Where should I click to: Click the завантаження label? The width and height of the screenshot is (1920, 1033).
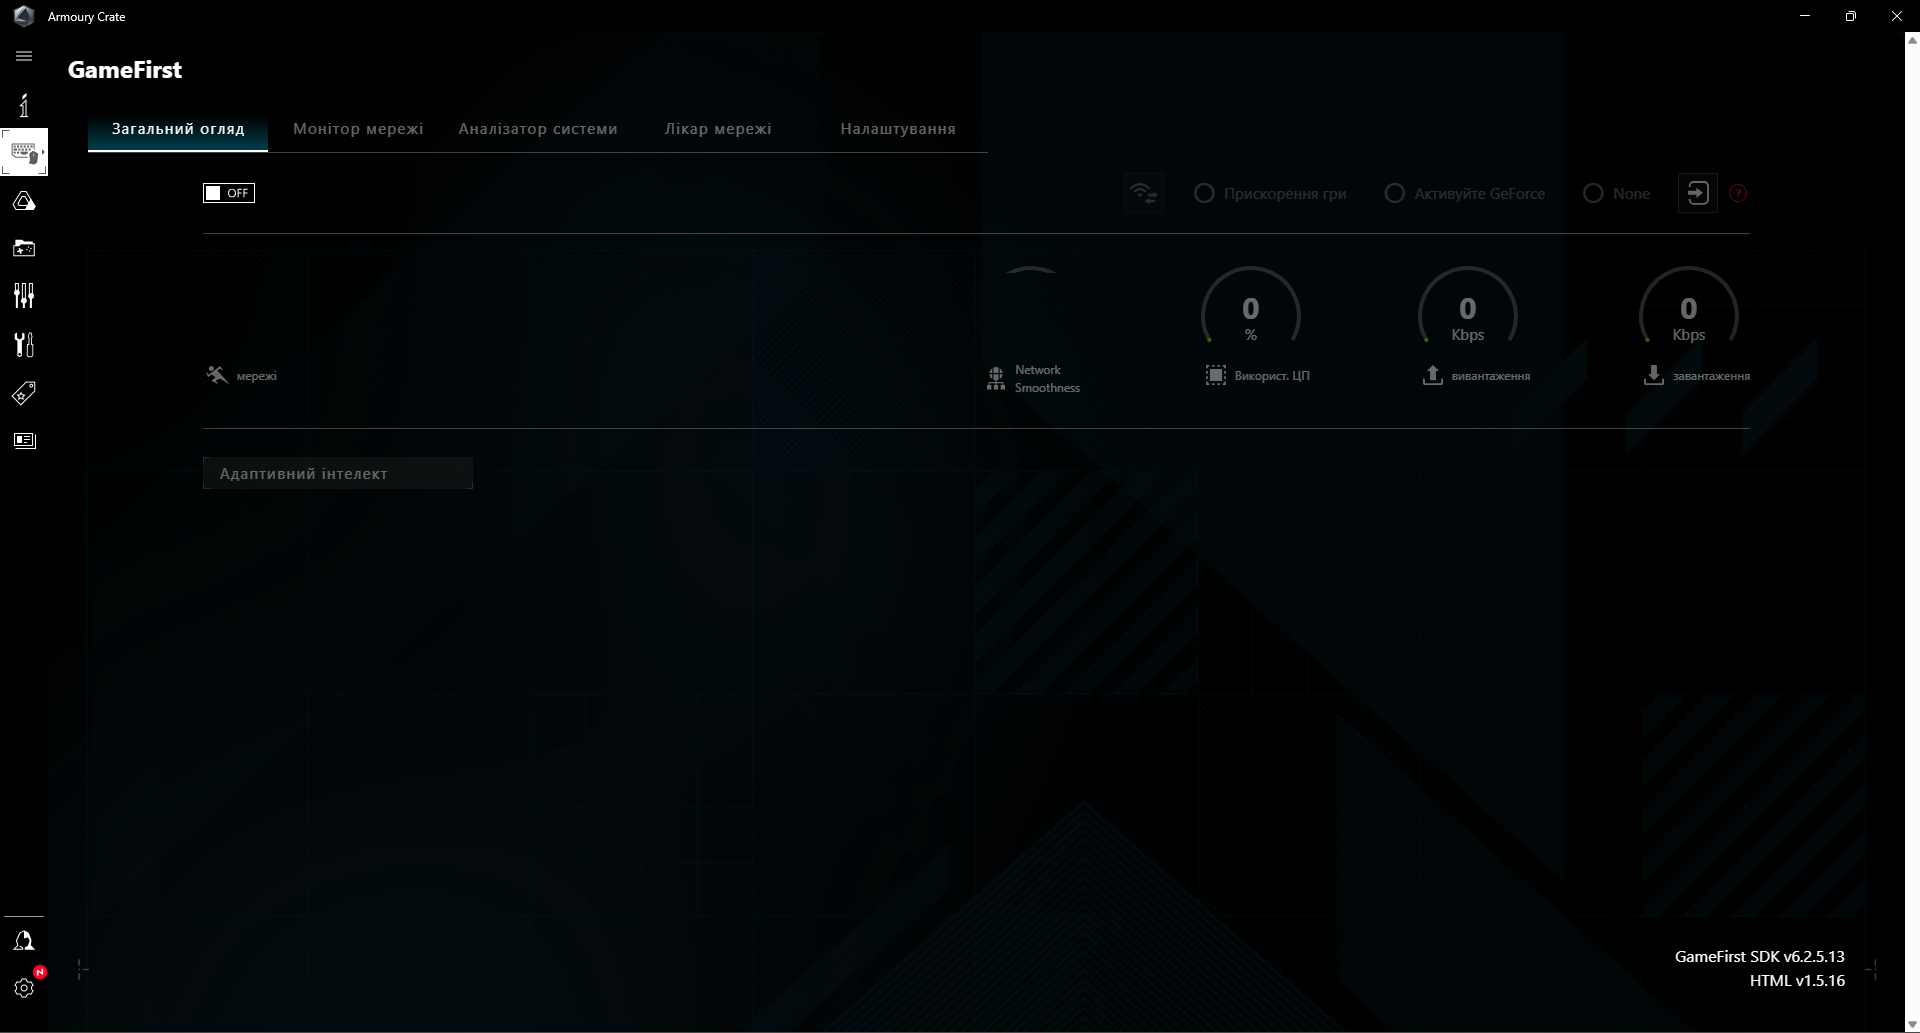pyautogui.click(x=1712, y=376)
